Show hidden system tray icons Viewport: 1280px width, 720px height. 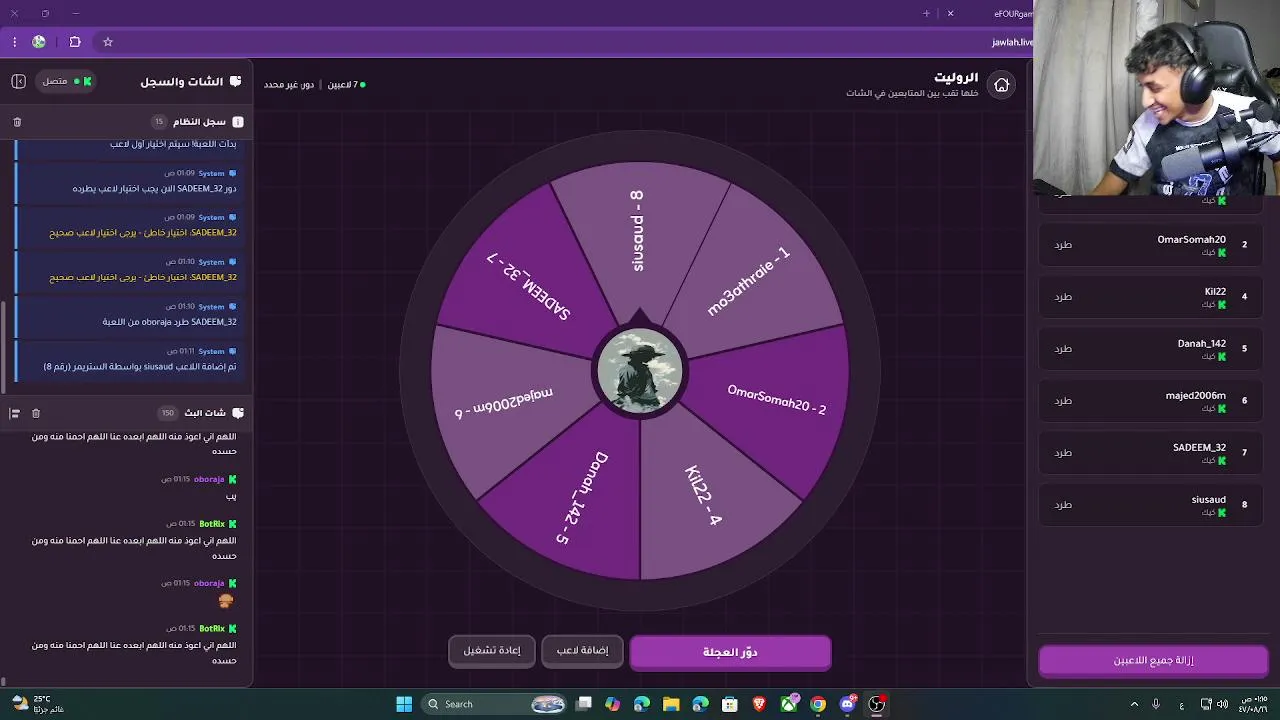1134,704
